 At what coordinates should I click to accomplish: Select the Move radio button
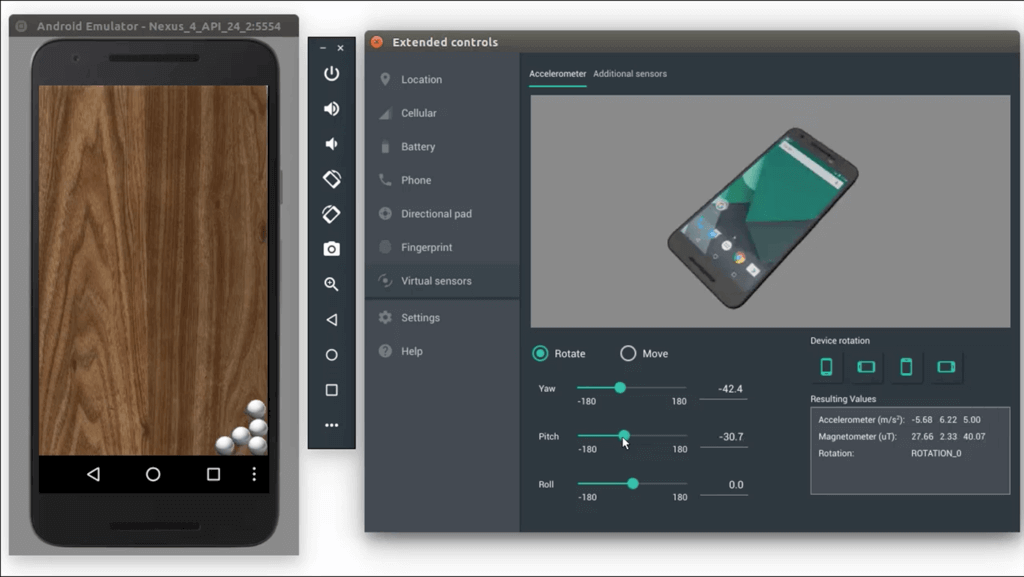628,353
